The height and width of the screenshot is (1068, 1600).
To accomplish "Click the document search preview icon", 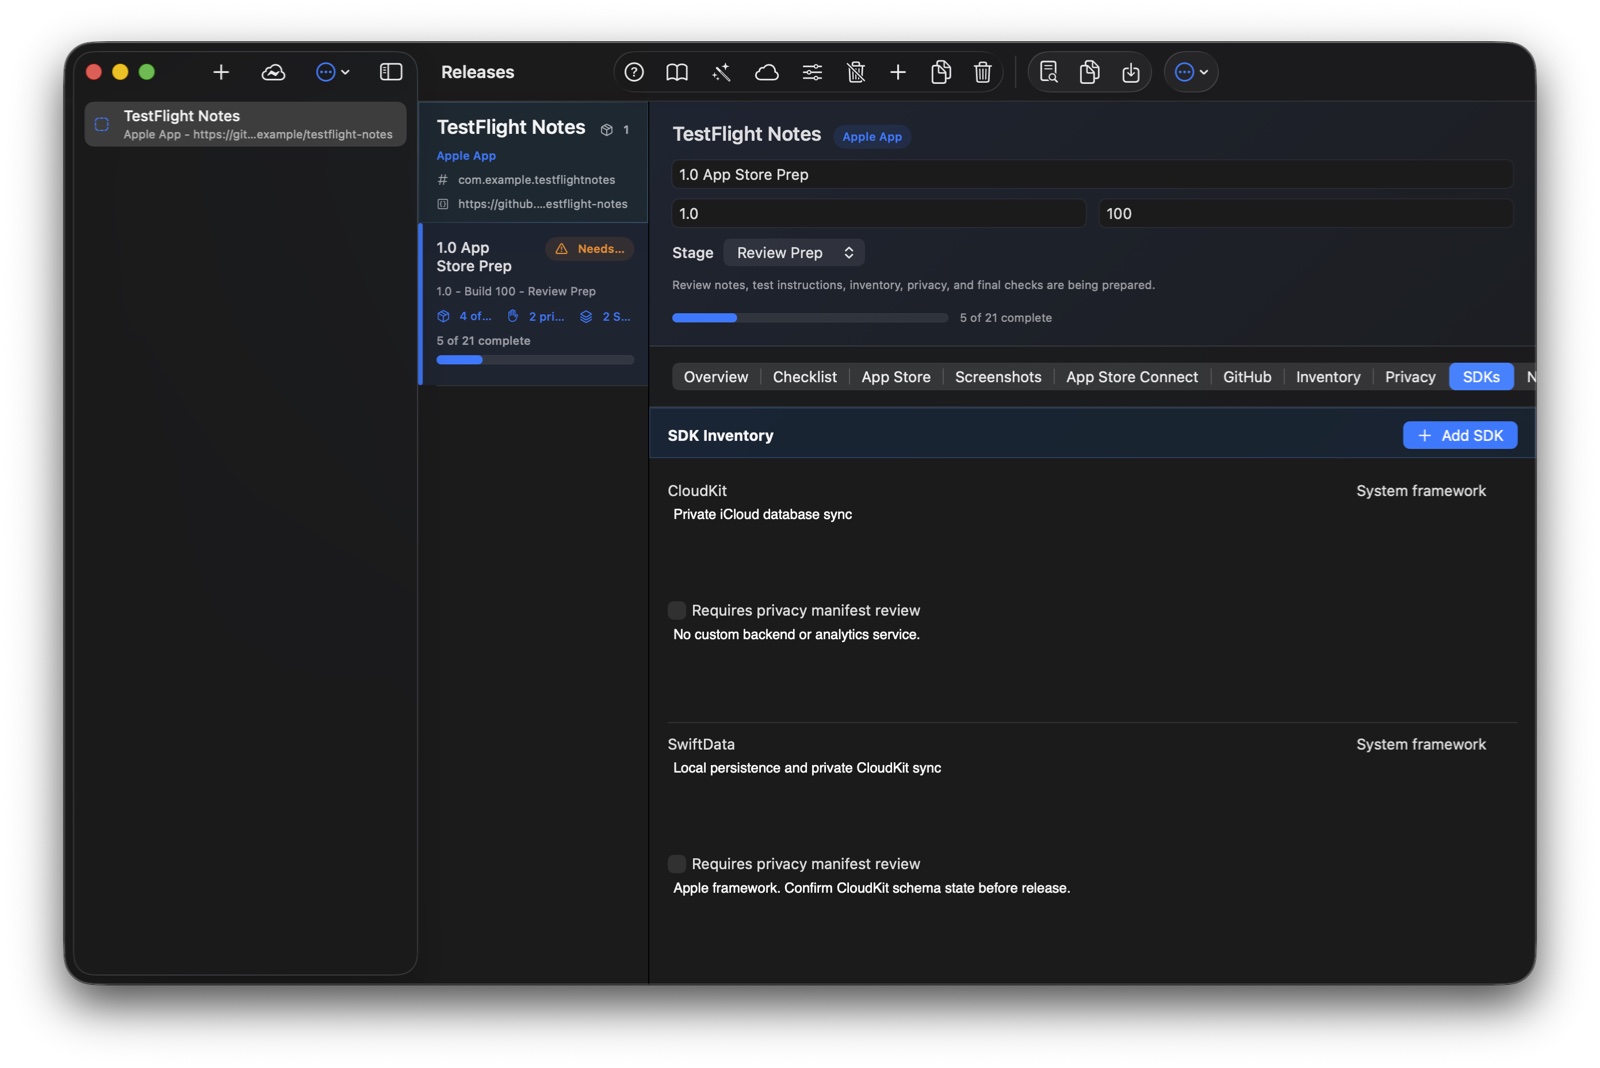I will [1048, 72].
